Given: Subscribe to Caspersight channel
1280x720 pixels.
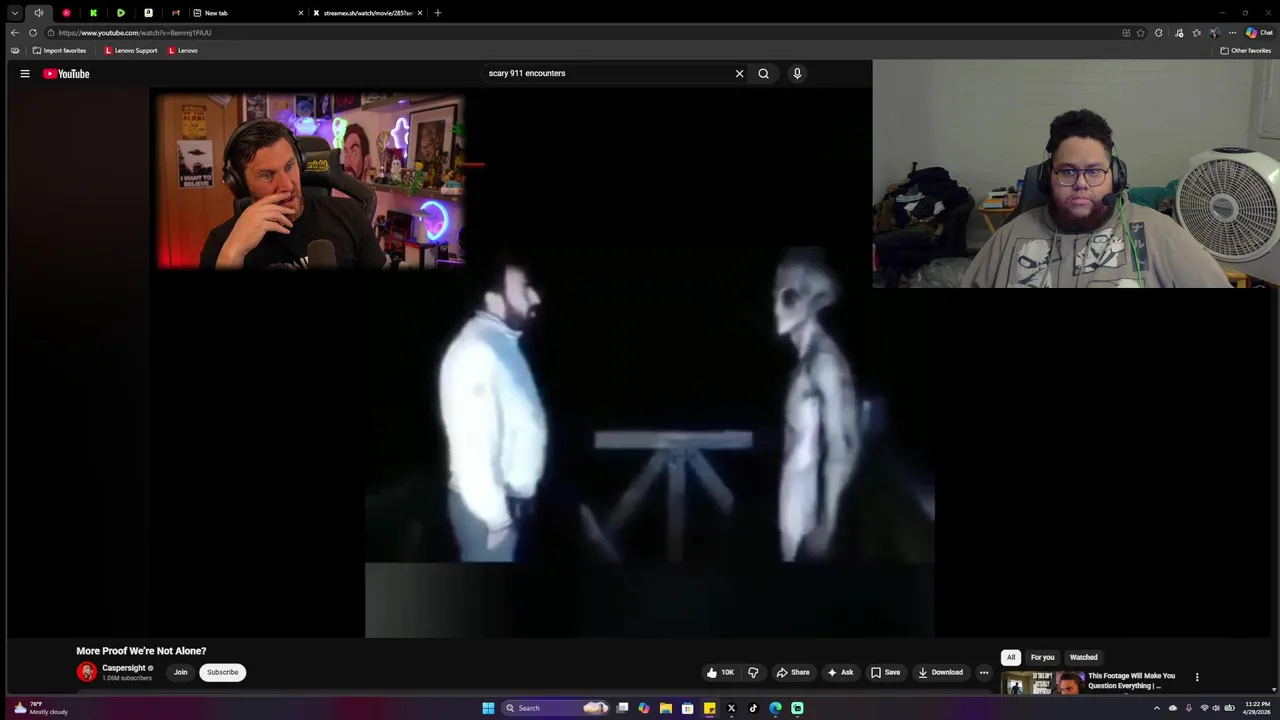Looking at the screenshot, I should click(x=222, y=672).
